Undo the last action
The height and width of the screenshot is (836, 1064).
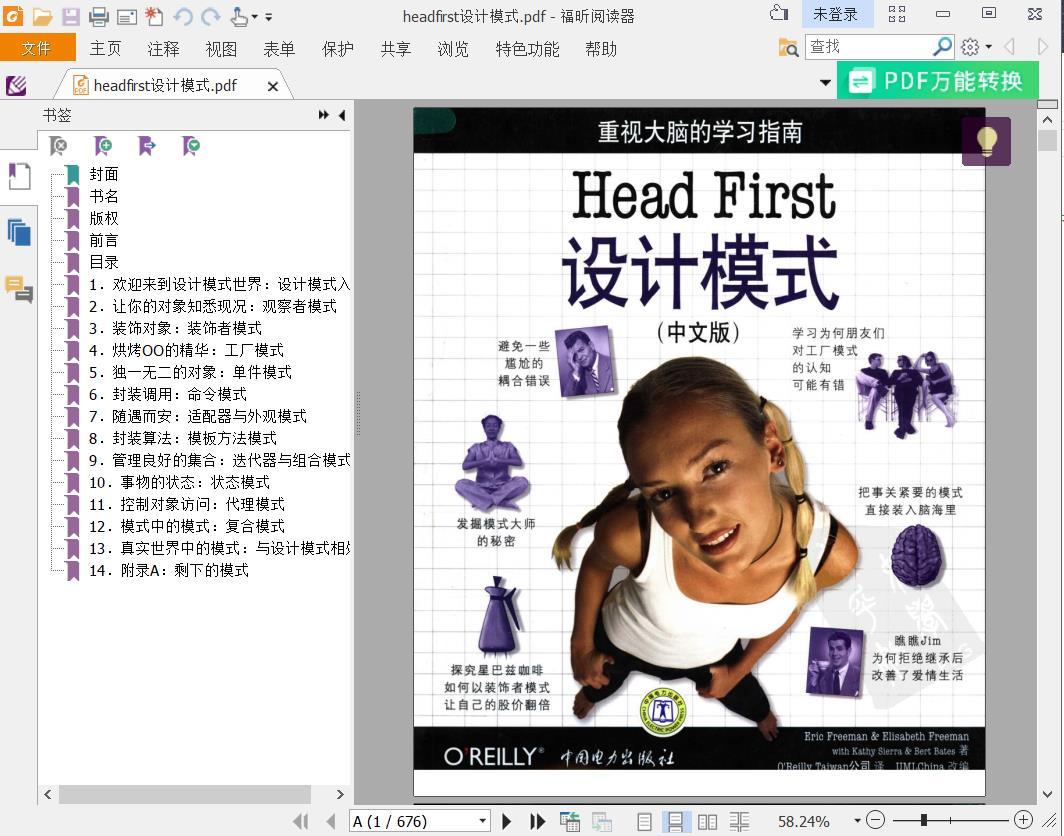tap(183, 16)
